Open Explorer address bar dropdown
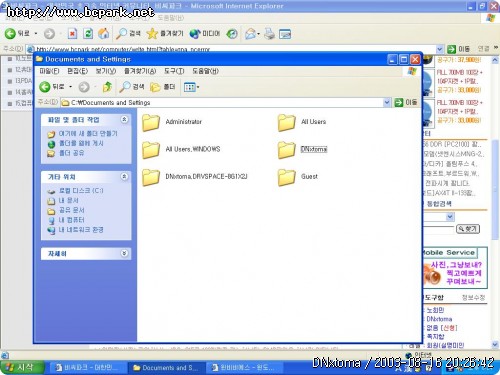The image size is (500, 375). coord(387,102)
